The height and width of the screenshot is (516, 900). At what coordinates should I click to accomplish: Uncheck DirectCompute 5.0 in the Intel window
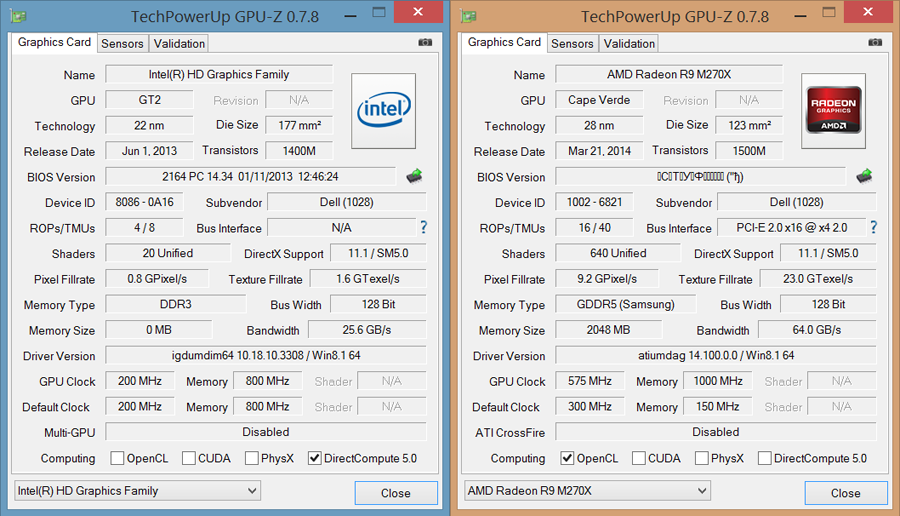(315, 459)
